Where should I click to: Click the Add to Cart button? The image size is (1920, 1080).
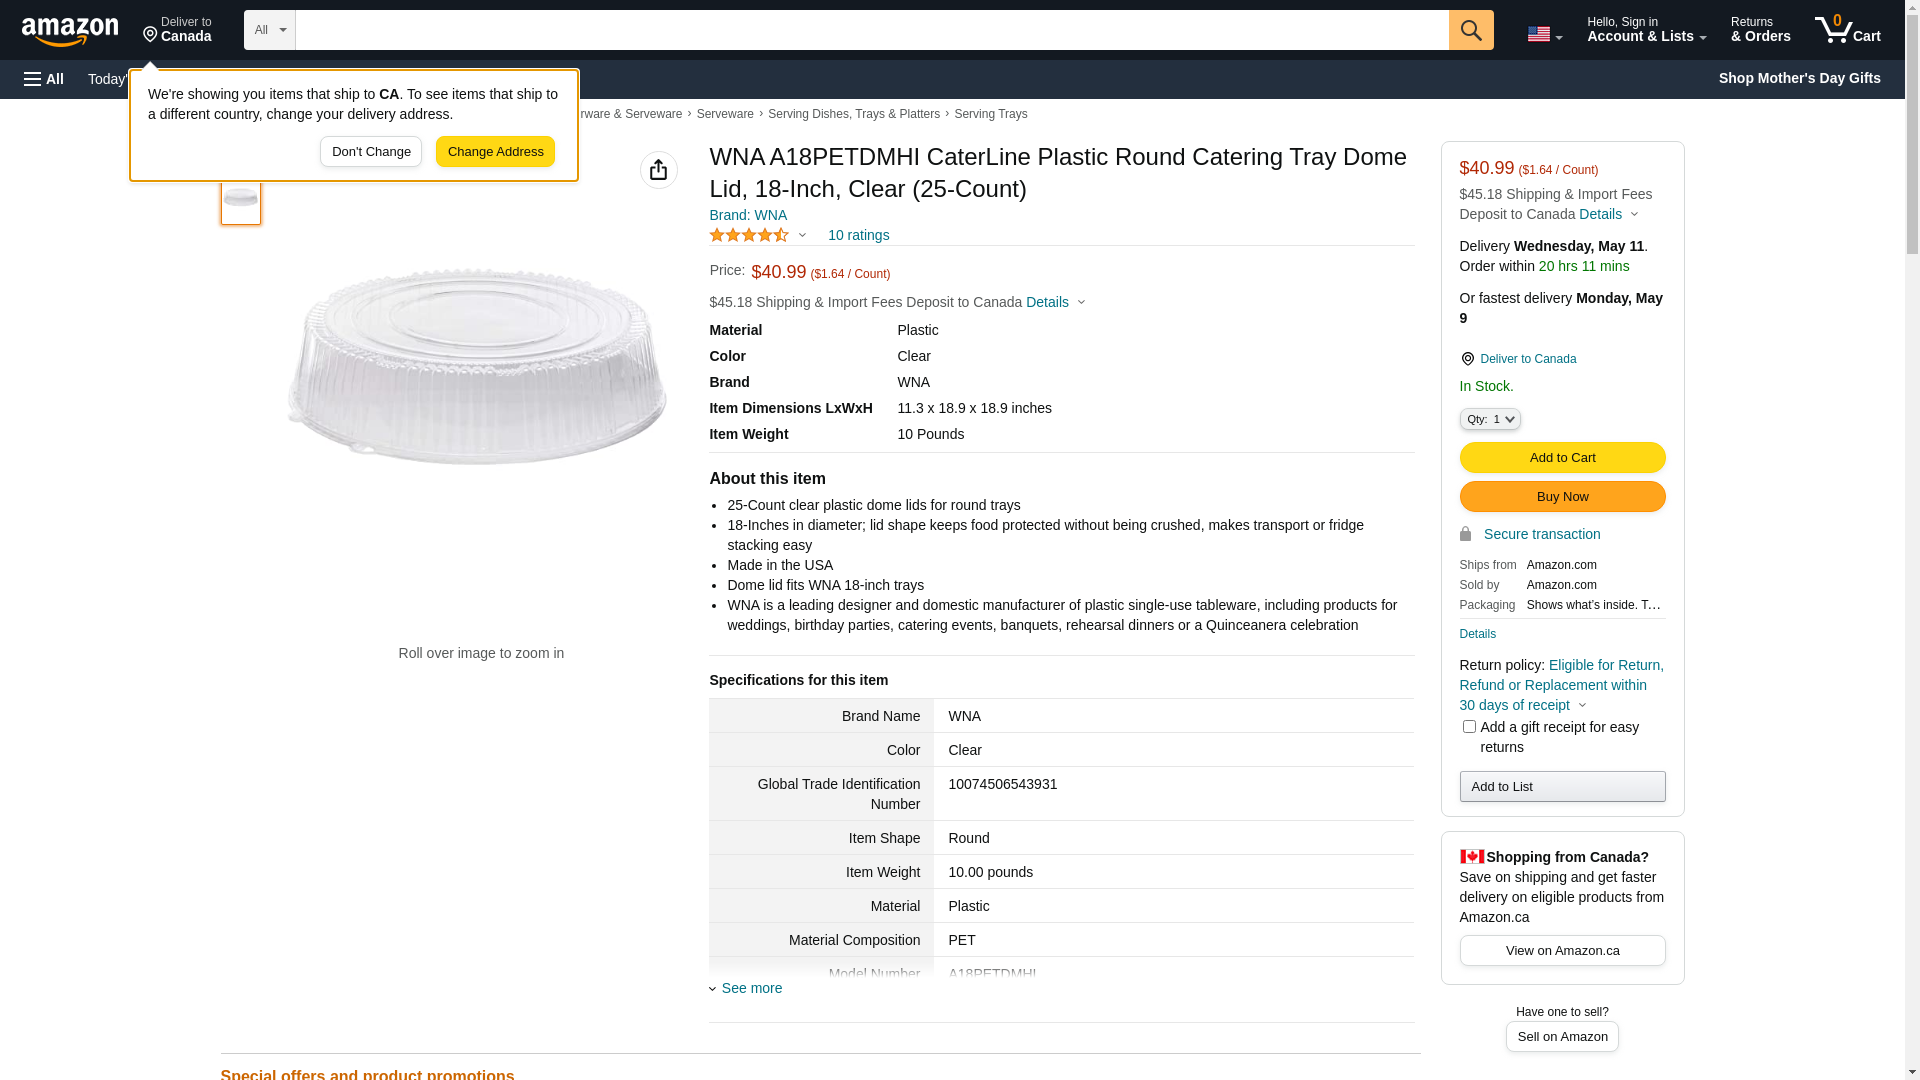(x=1562, y=457)
